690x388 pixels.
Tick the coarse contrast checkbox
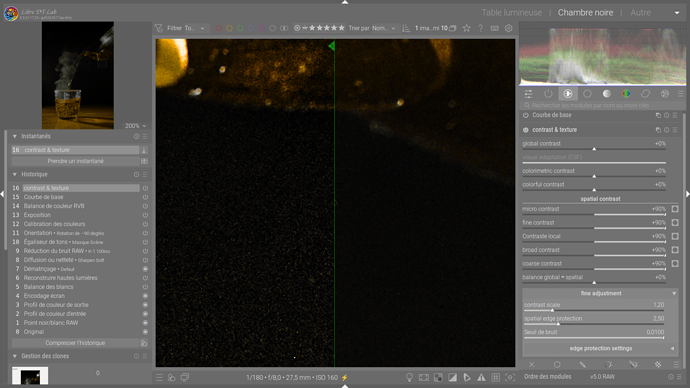(x=675, y=264)
